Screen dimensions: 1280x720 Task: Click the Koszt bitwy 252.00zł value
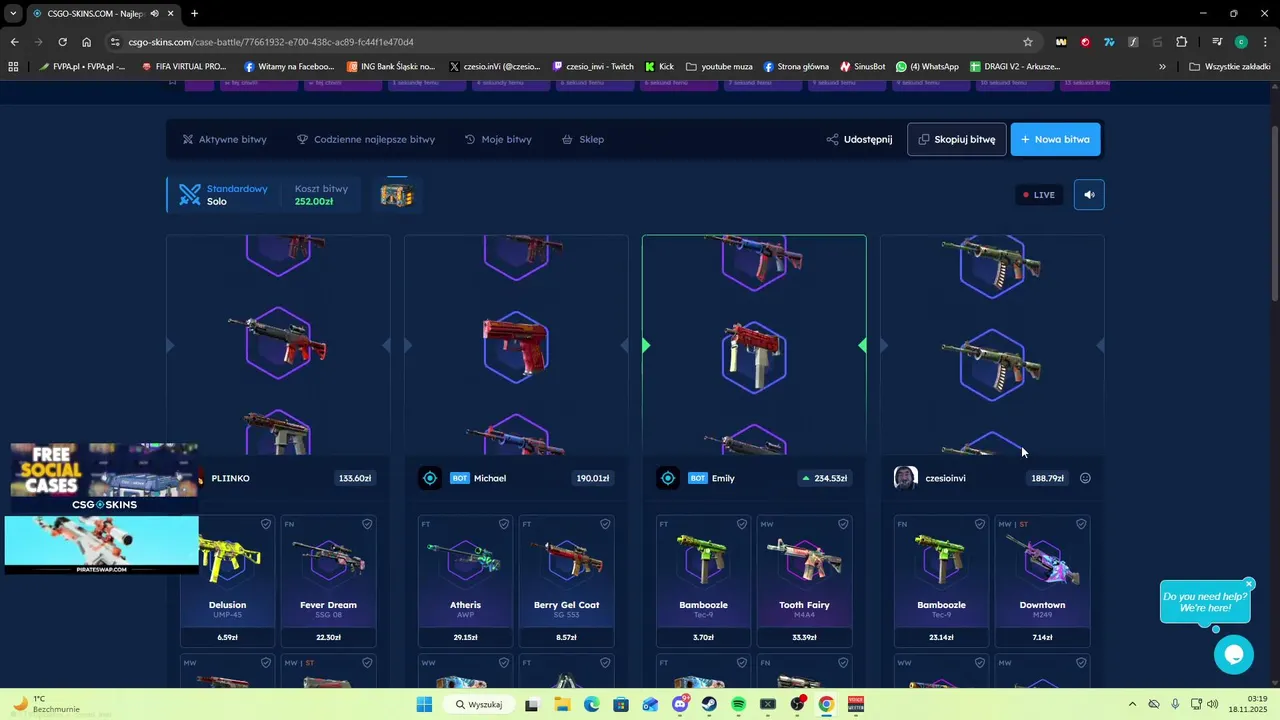point(314,202)
